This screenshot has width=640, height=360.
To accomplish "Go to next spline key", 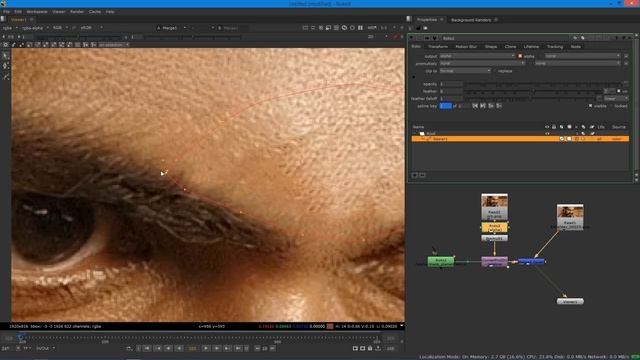I will (483, 106).
